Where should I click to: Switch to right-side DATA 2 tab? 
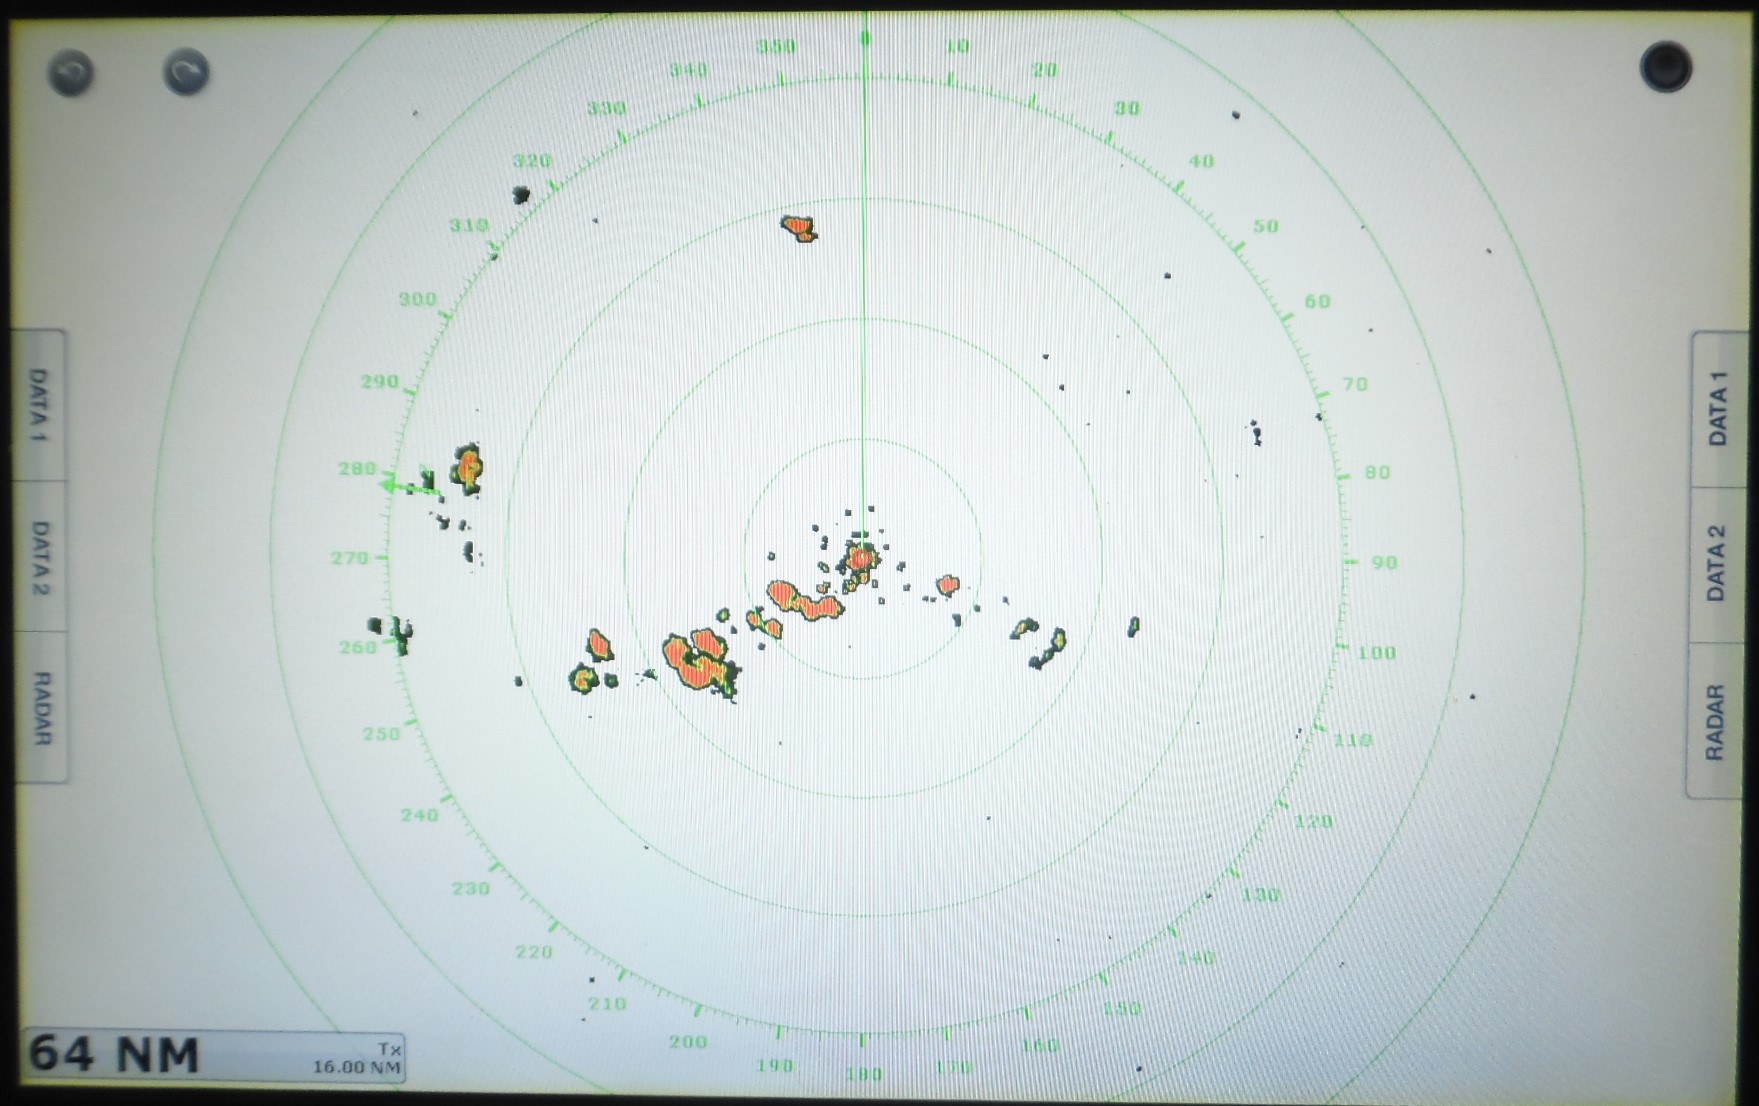(1717, 563)
